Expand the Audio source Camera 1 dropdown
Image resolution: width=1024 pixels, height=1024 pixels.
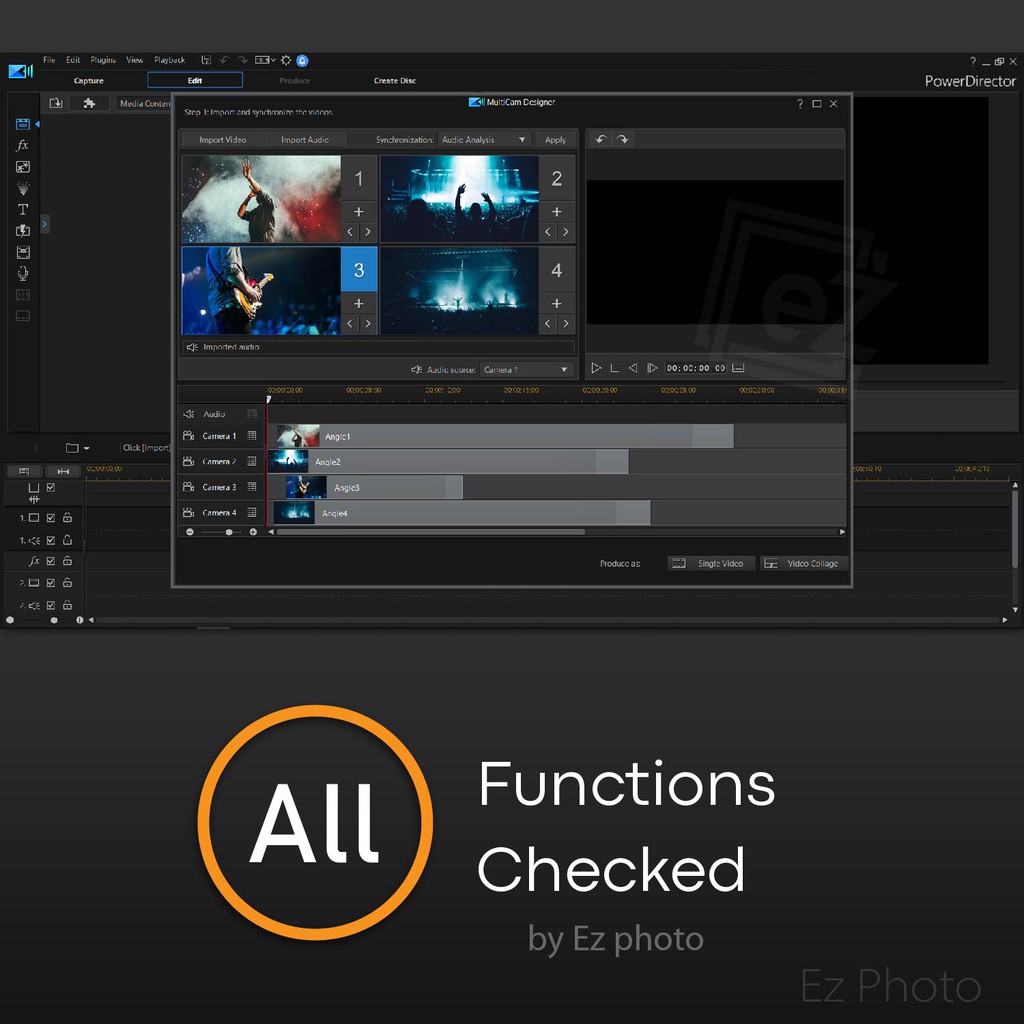525,370
